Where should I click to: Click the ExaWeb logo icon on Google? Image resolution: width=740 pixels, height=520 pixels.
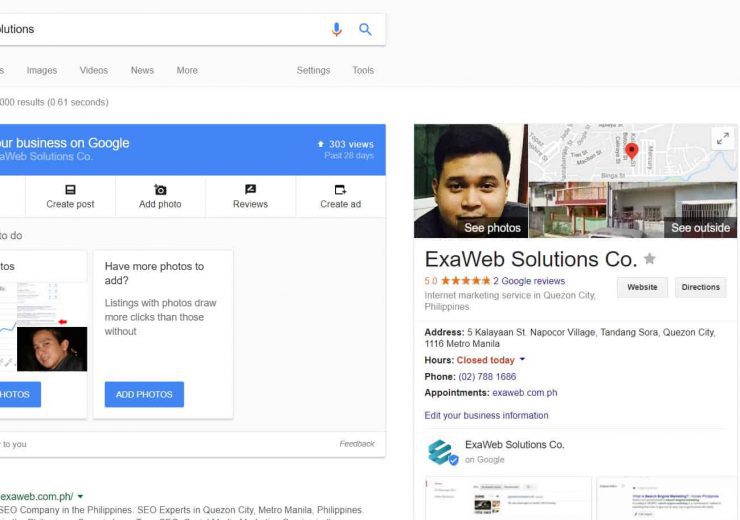click(442, 452)
